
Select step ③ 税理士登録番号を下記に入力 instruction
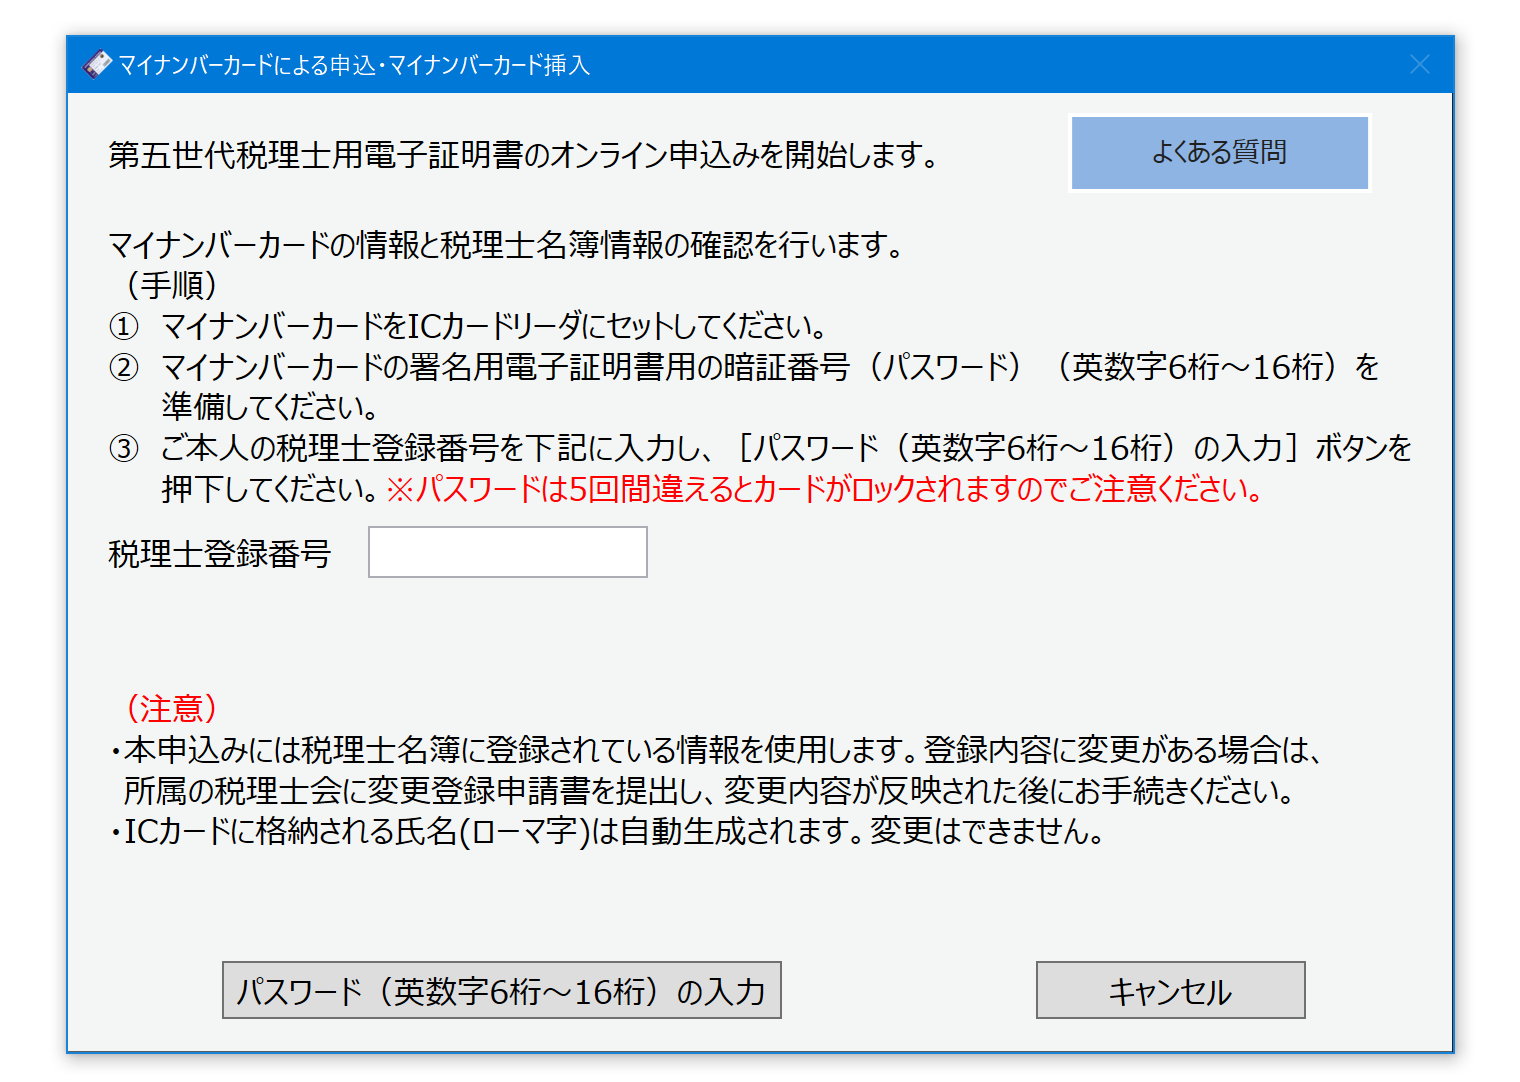786,448
